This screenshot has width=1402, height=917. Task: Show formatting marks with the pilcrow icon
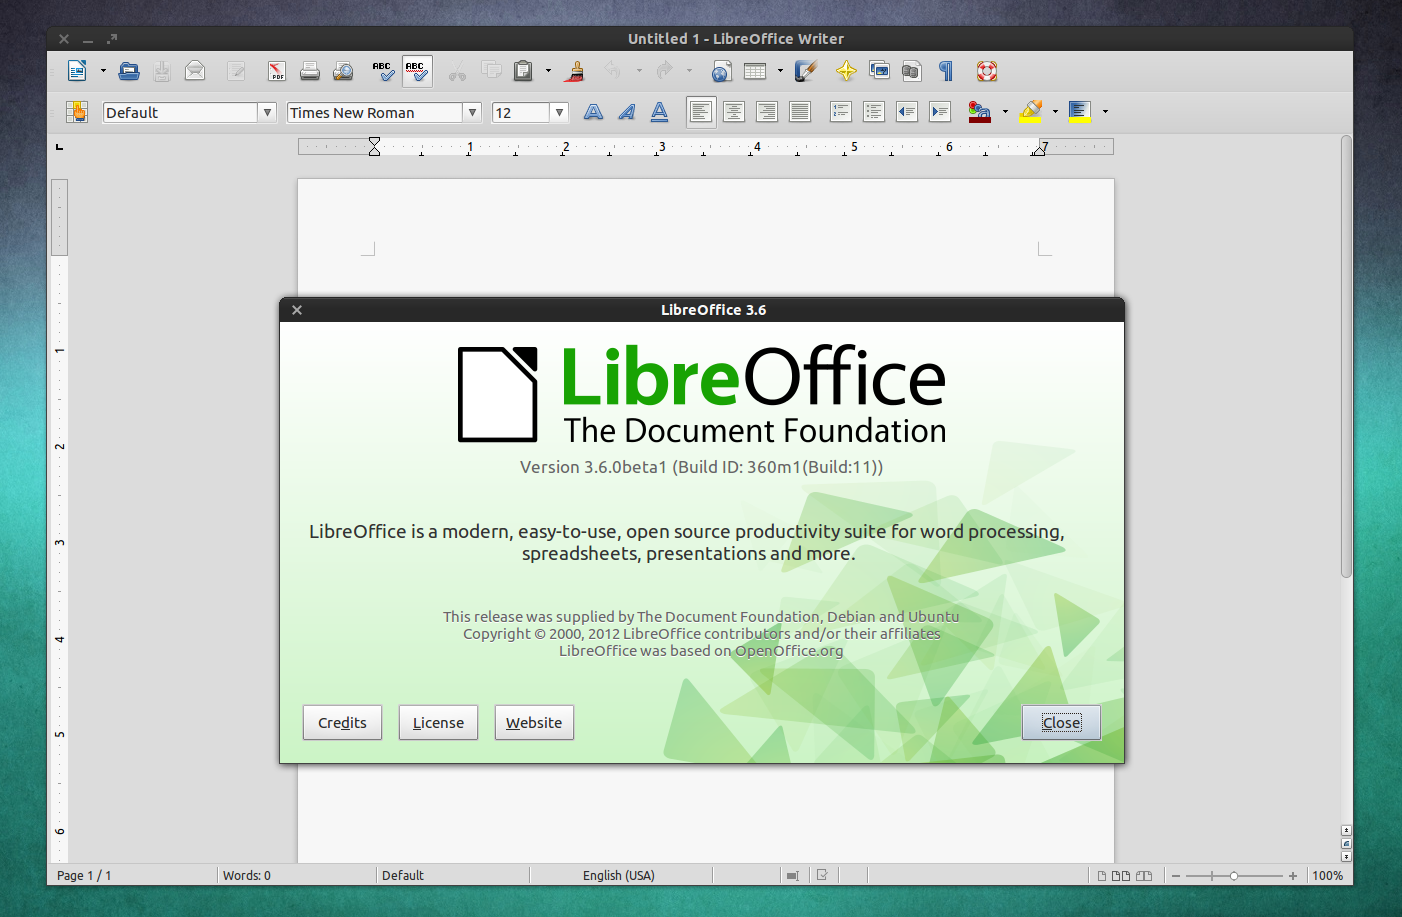[944, 71]
